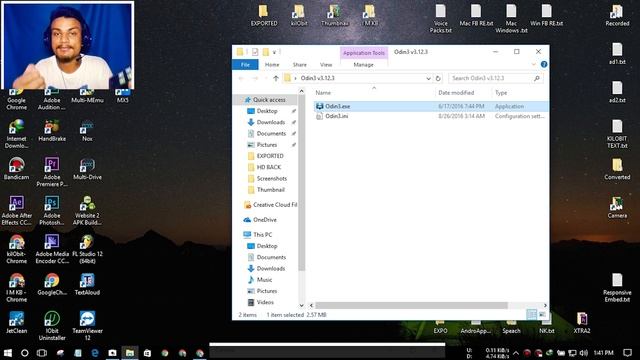Open Adobe After Effects desktop shortcut
Viewport: 640px width, 360px height.
tap(16, 211)
